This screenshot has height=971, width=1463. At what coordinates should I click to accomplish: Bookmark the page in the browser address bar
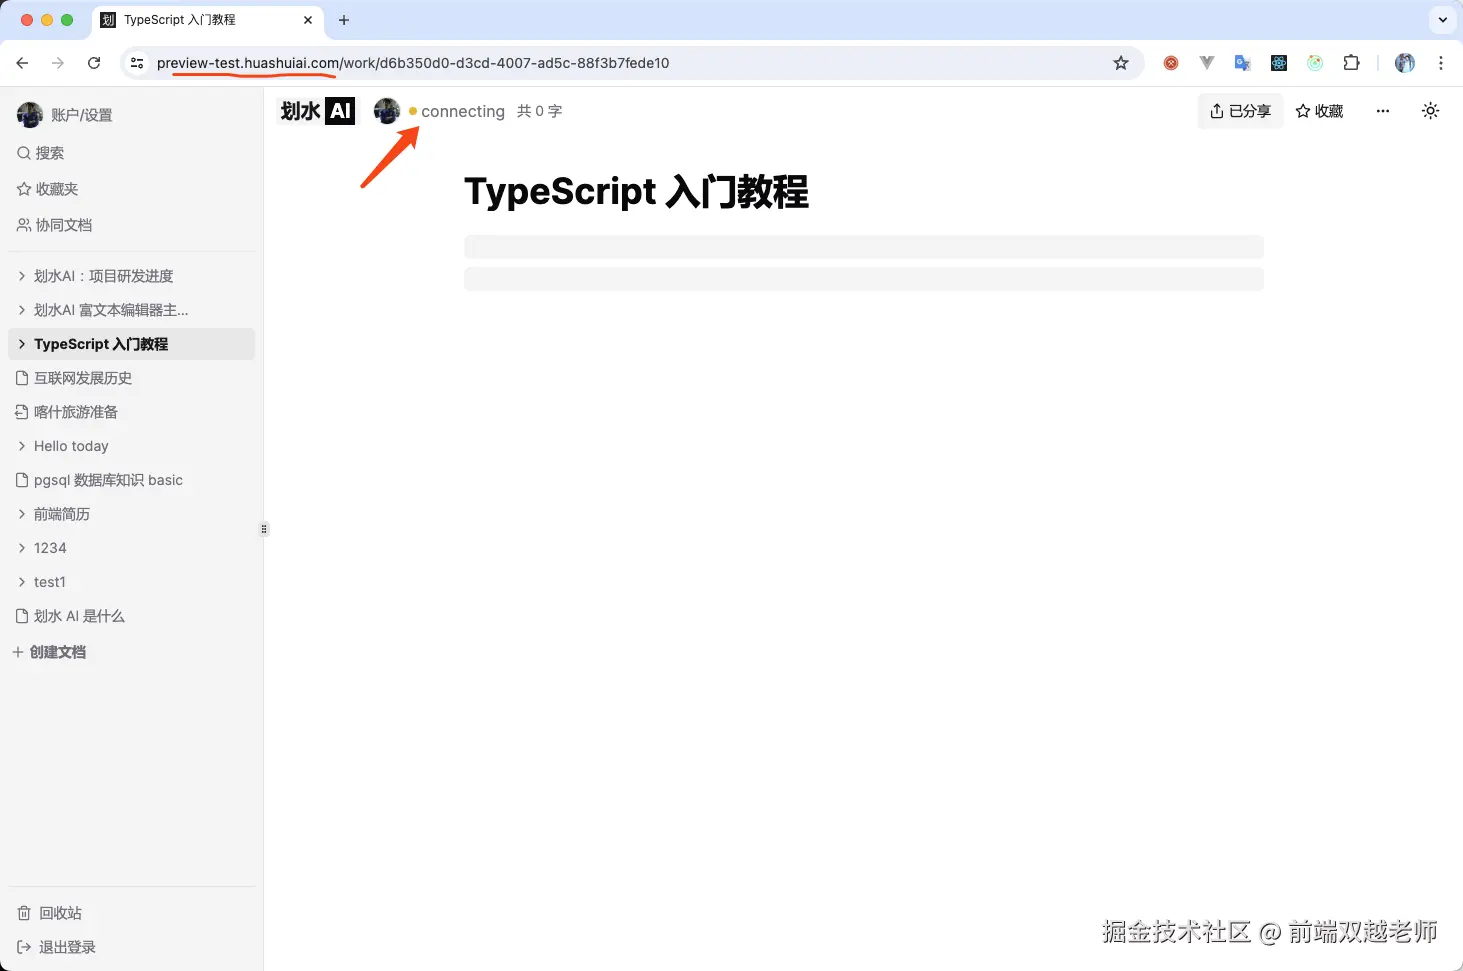(1120, 62)
